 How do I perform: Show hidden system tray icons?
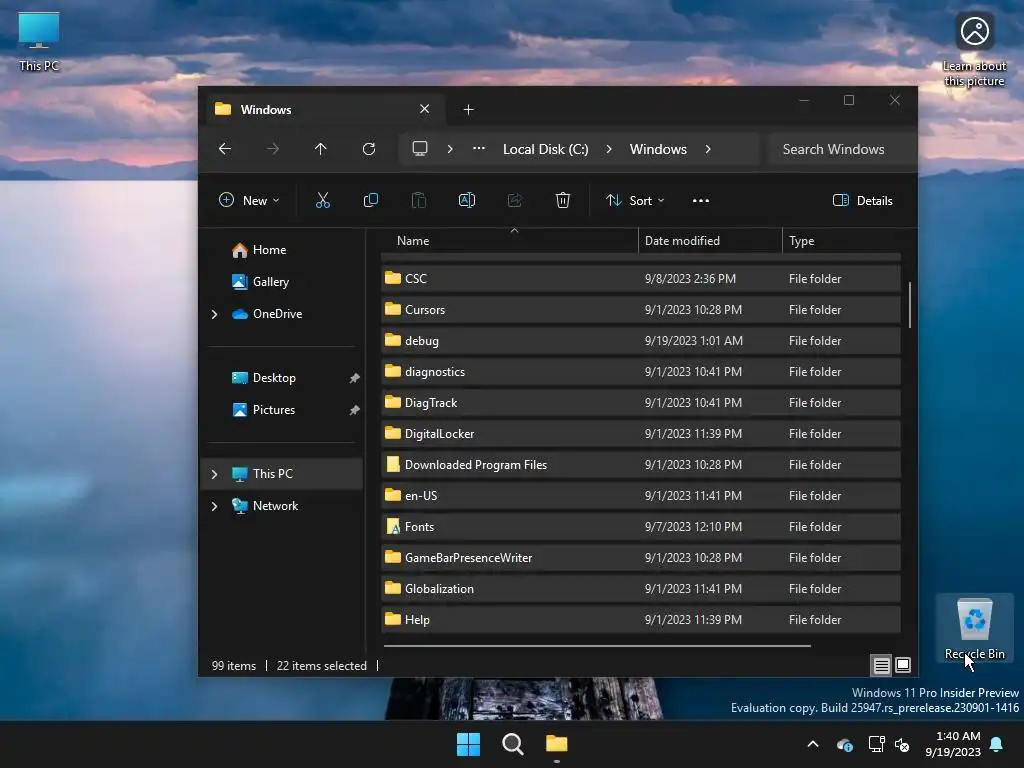pyautogui.click(x=813, y=744)
